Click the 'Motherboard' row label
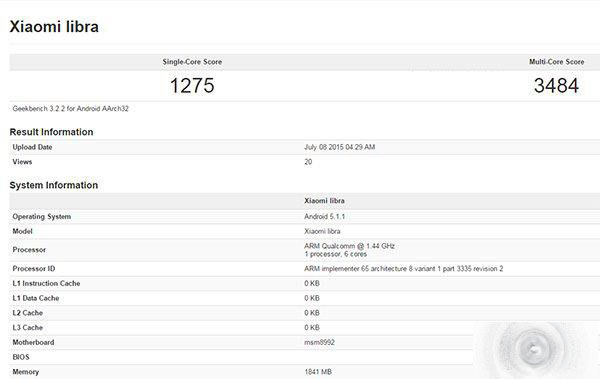Image resolution: width=600 pixels, height=379 pixels. [33, 343]
